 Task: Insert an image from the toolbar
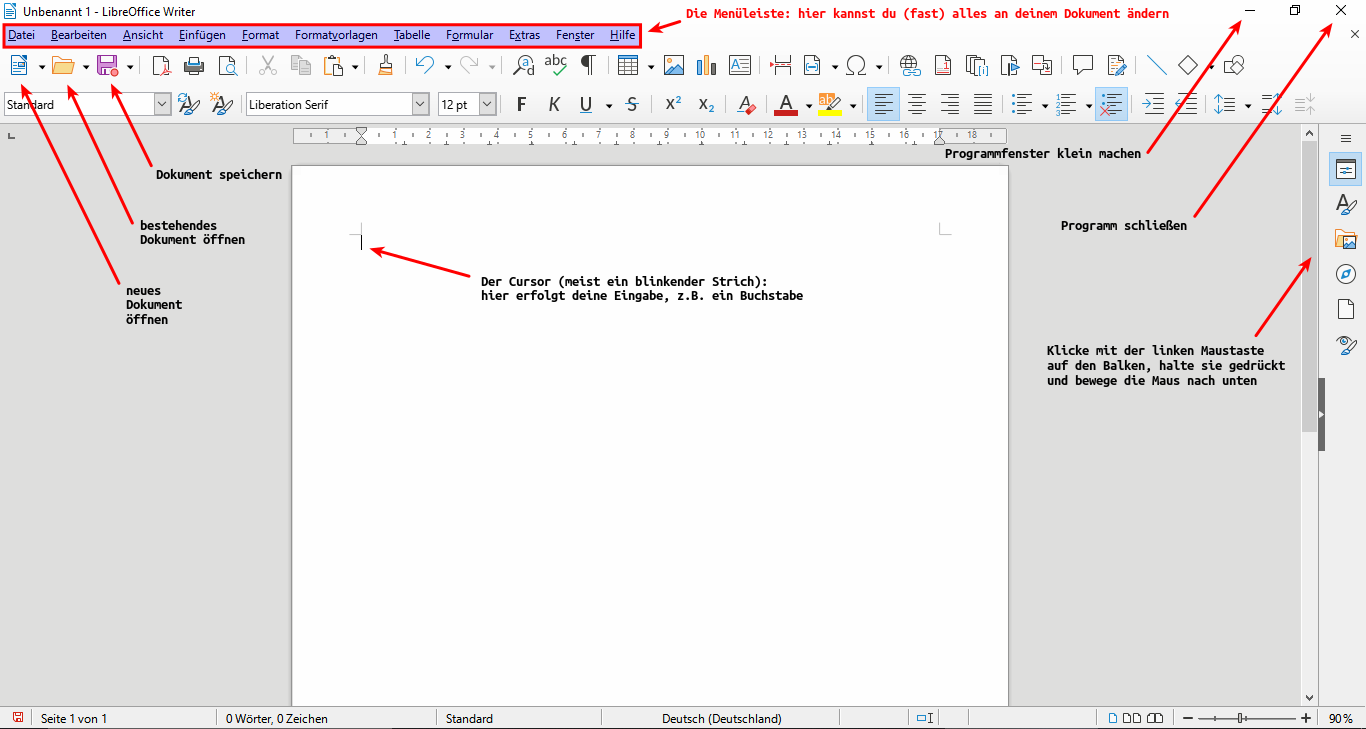[x=674, y=66]
